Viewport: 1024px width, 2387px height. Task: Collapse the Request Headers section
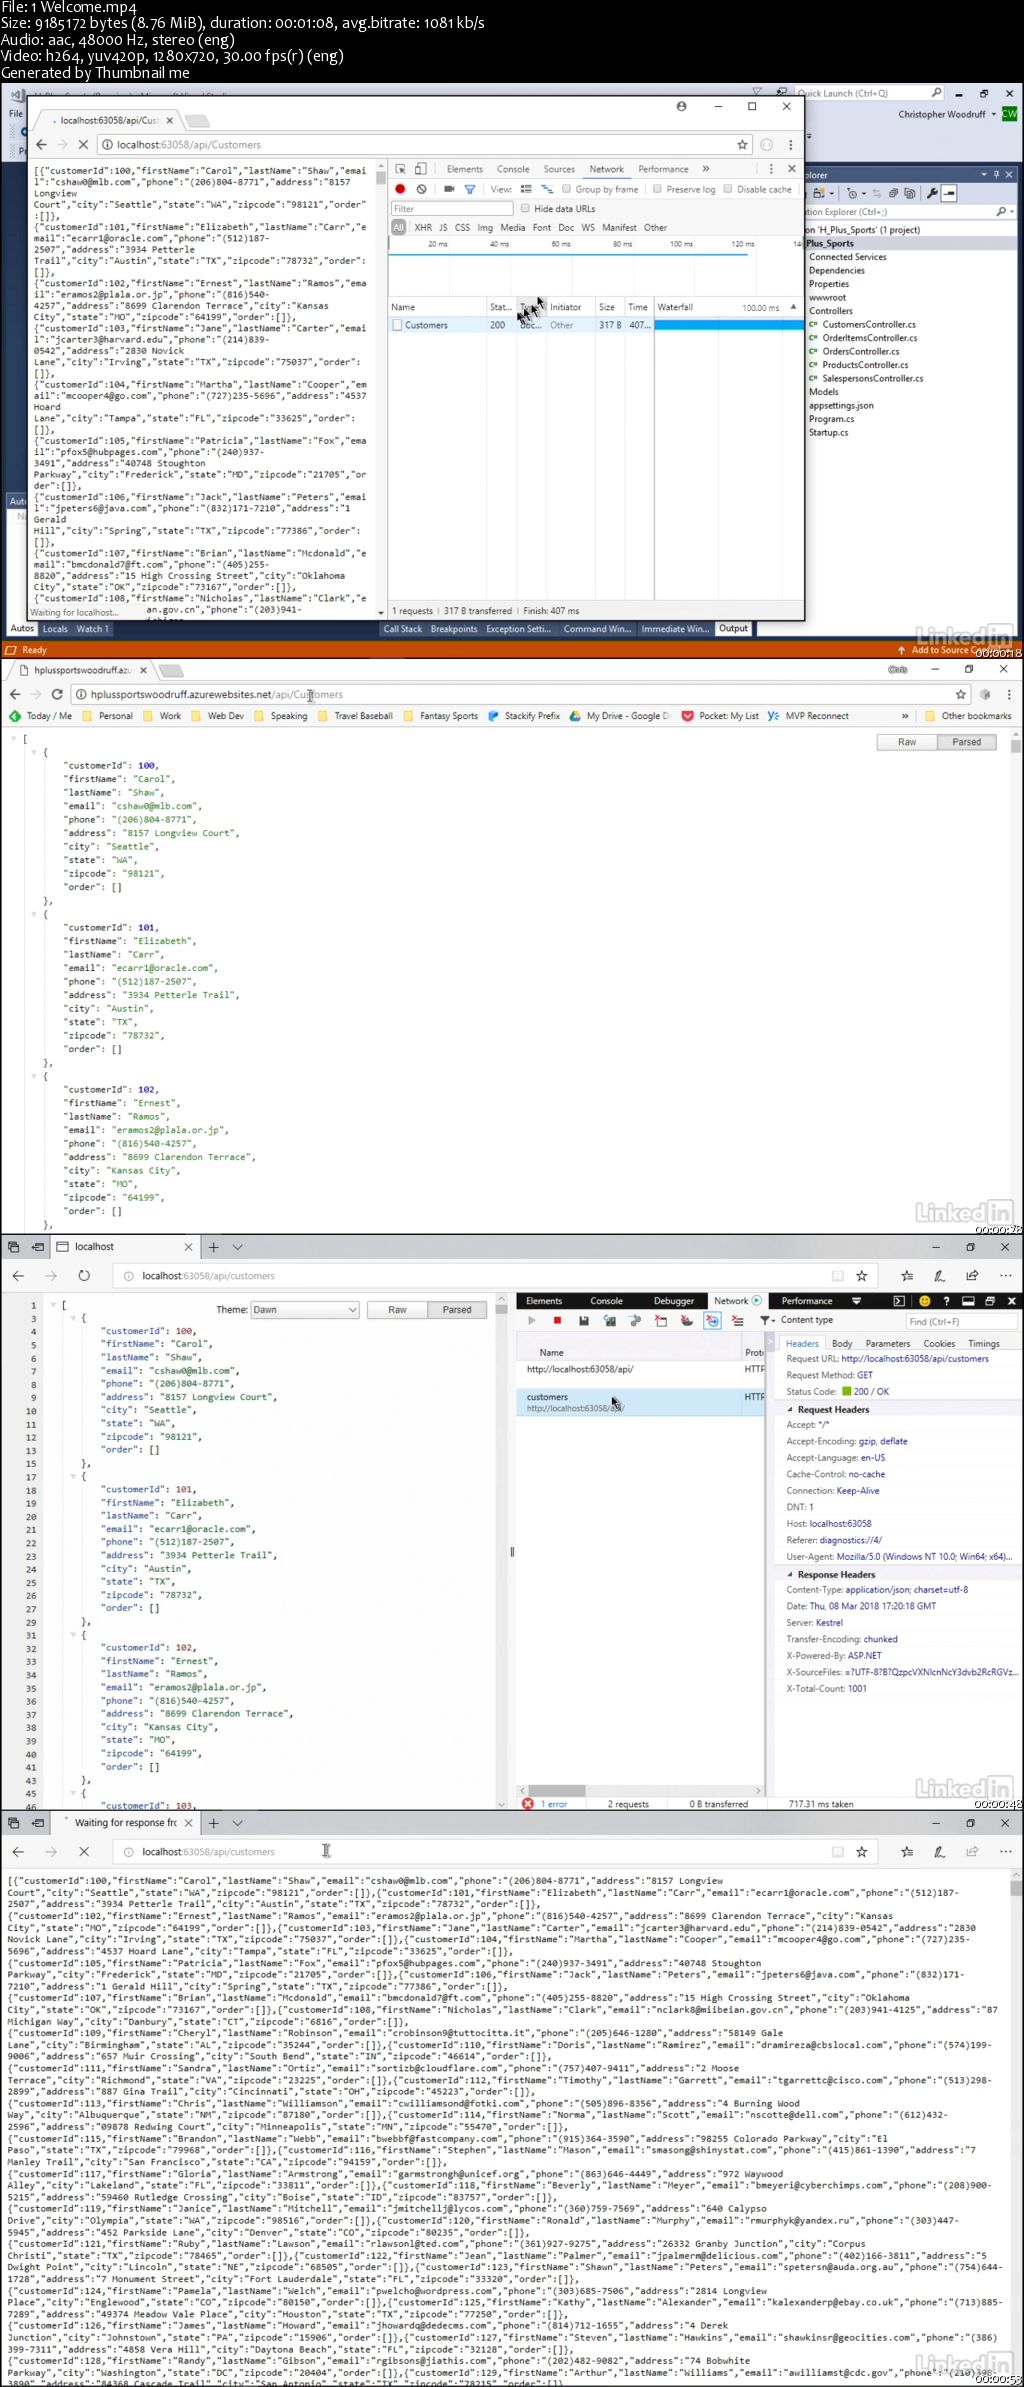(x=790, y=1409)
